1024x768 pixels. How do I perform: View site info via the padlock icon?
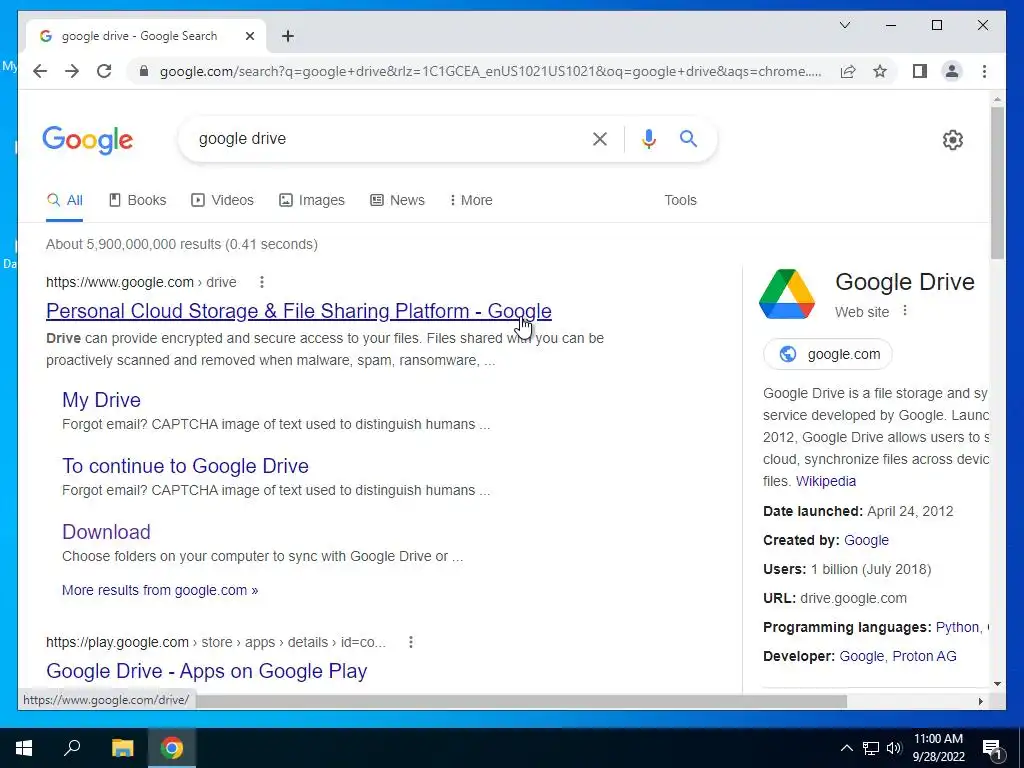[x=144, y=71]
